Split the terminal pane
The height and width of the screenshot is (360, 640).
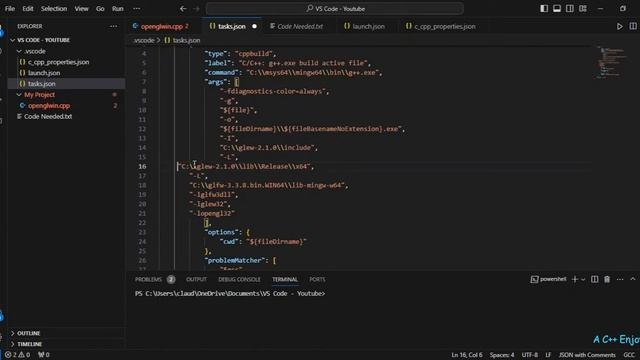tap(595, 279)
